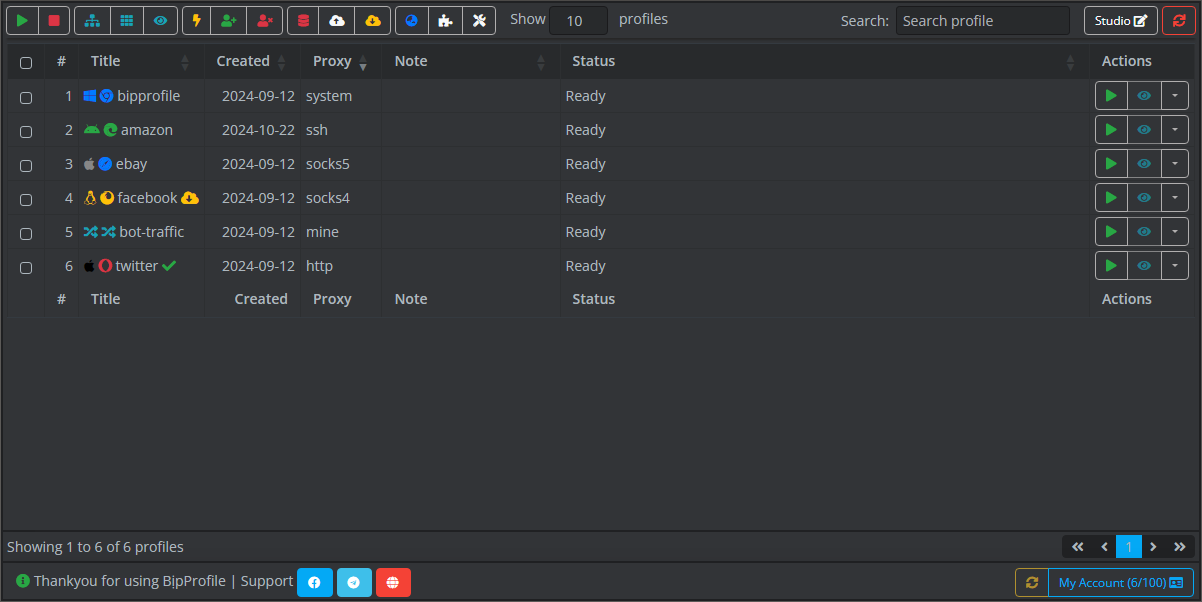Click the eye button in twitter row
1202x602 pixels.
[1144, 266]
